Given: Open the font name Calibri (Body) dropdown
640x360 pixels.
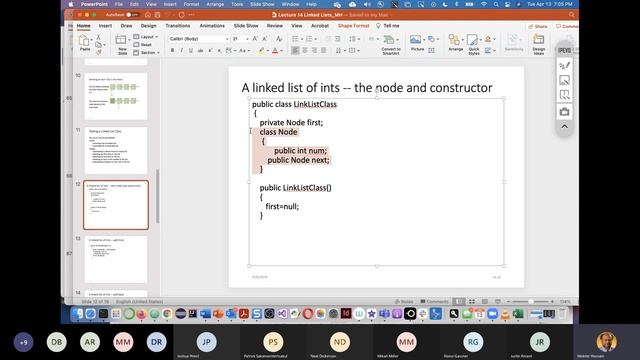Looking at the screenshot, I should pos(227,39).
